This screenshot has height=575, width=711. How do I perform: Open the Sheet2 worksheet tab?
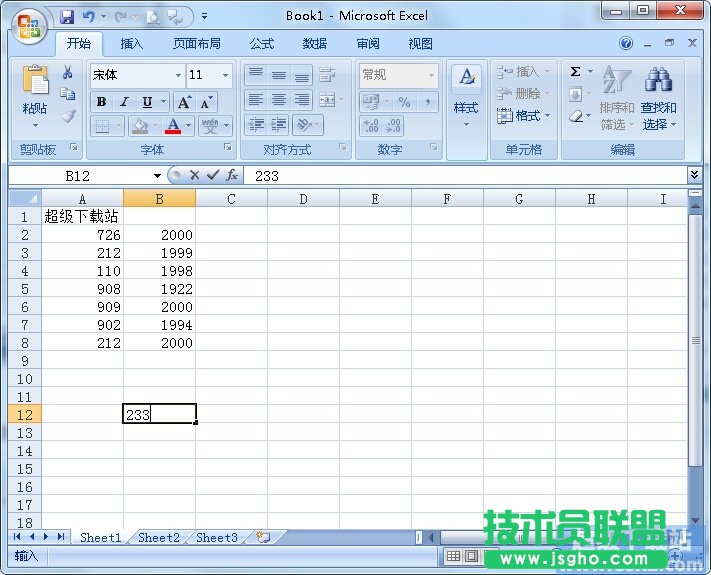pyautogui.click(x=158, y=537)
